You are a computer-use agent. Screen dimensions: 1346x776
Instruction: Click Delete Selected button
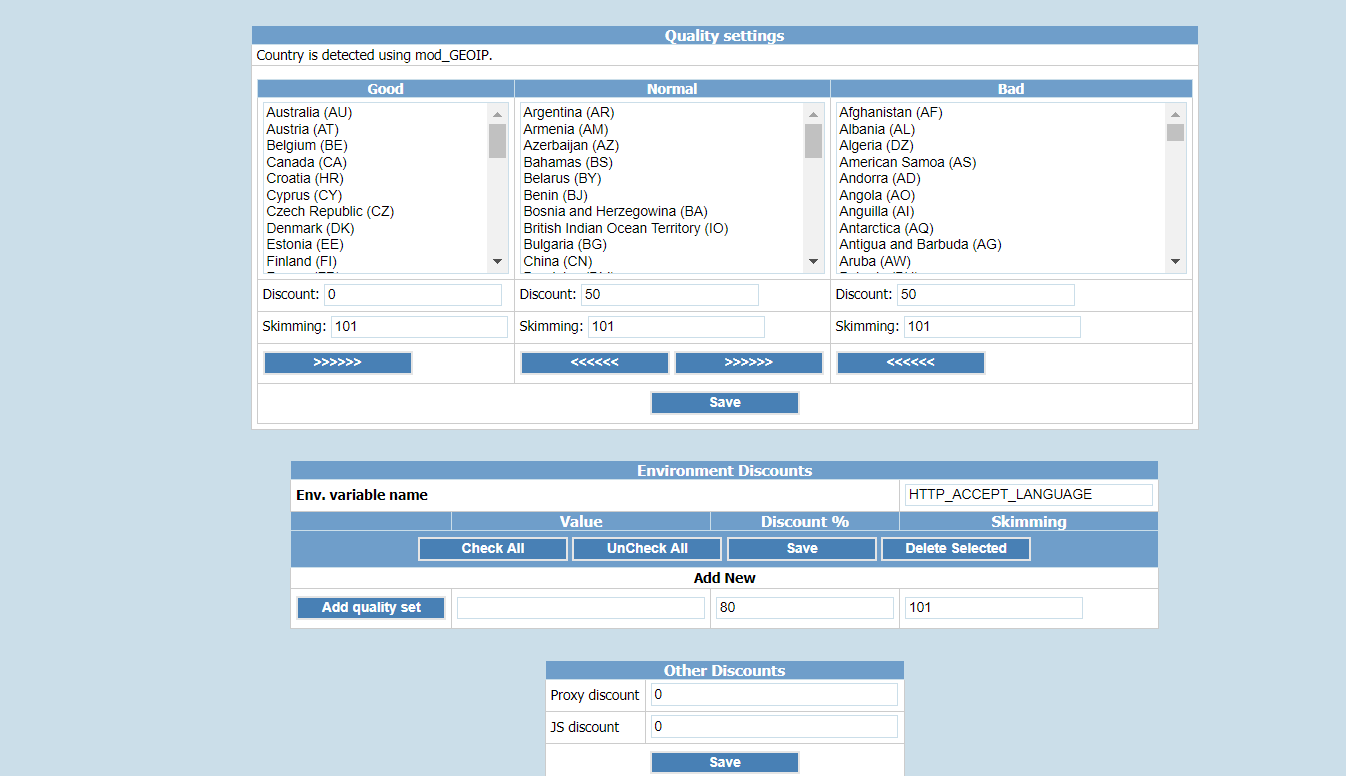[956, 549]
